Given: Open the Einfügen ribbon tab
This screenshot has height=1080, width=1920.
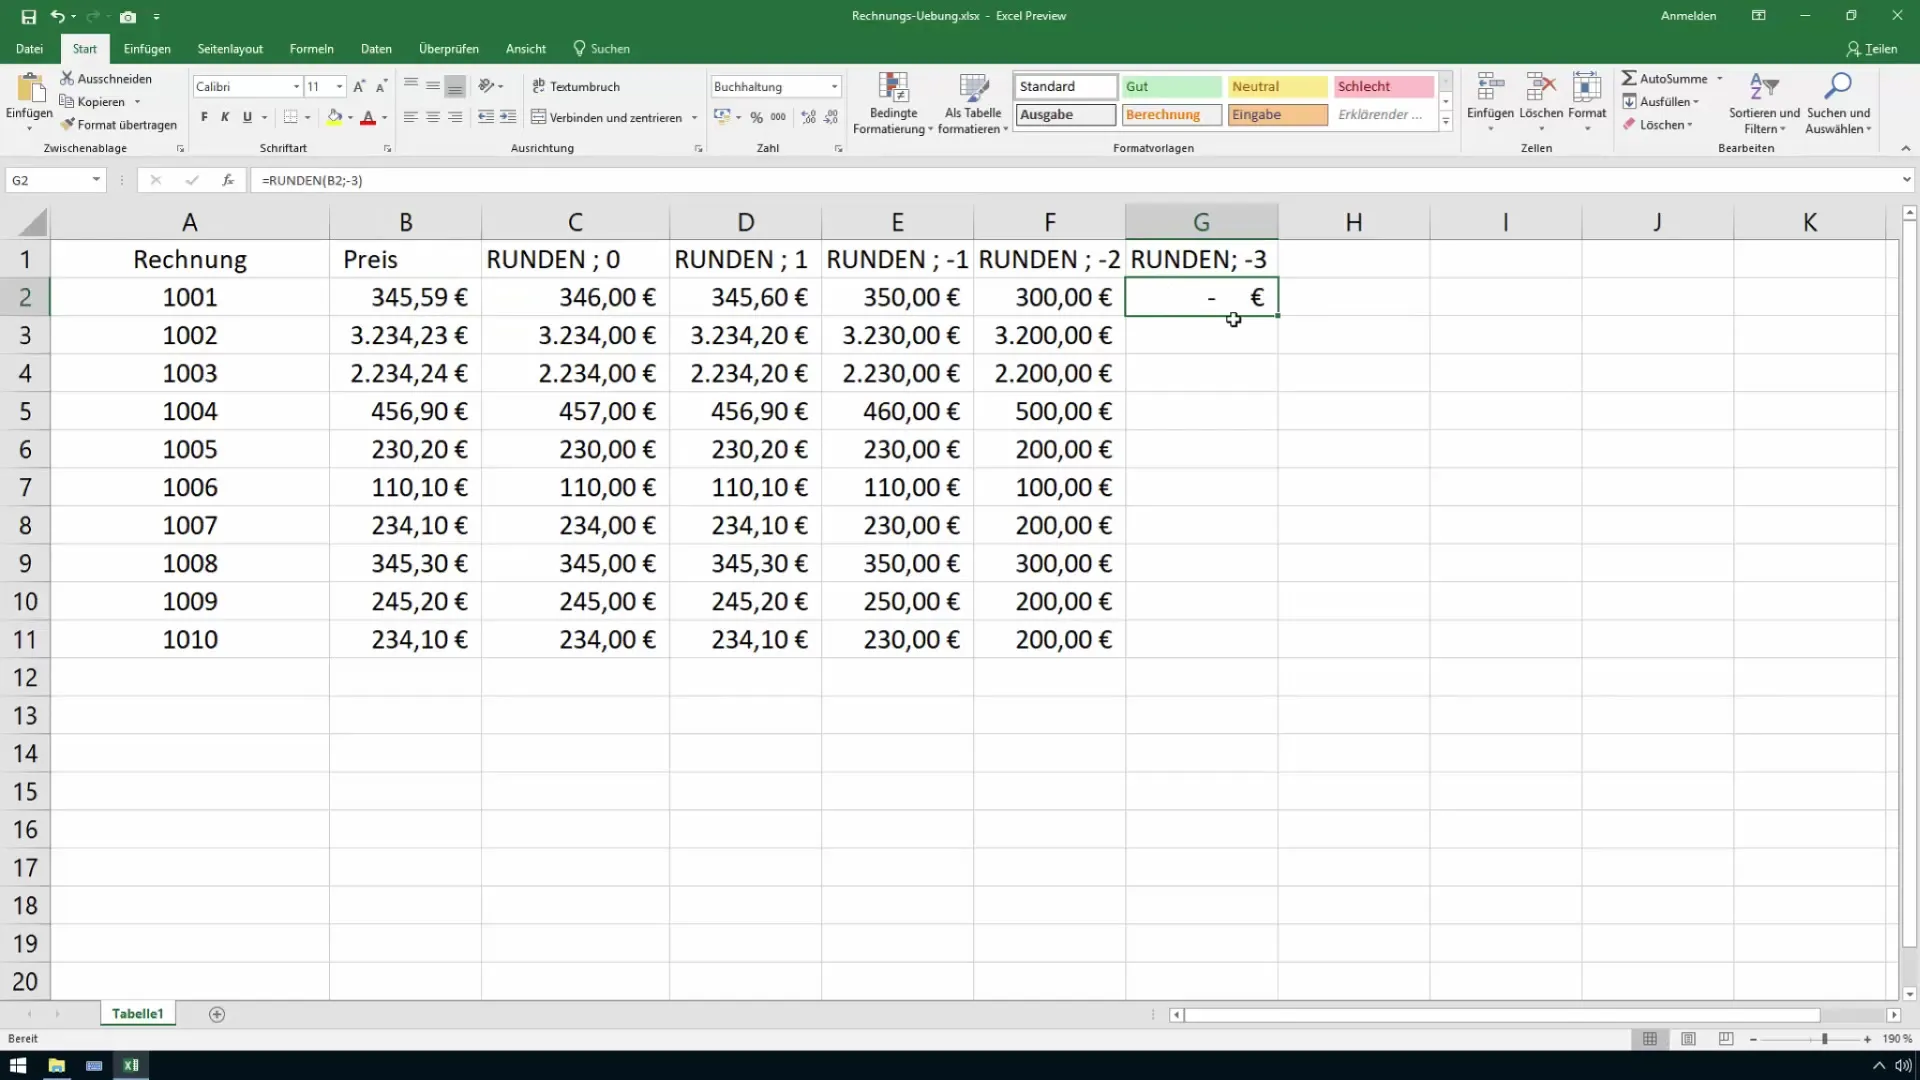Looking at the screenshot, I should [x=147, y=48].
